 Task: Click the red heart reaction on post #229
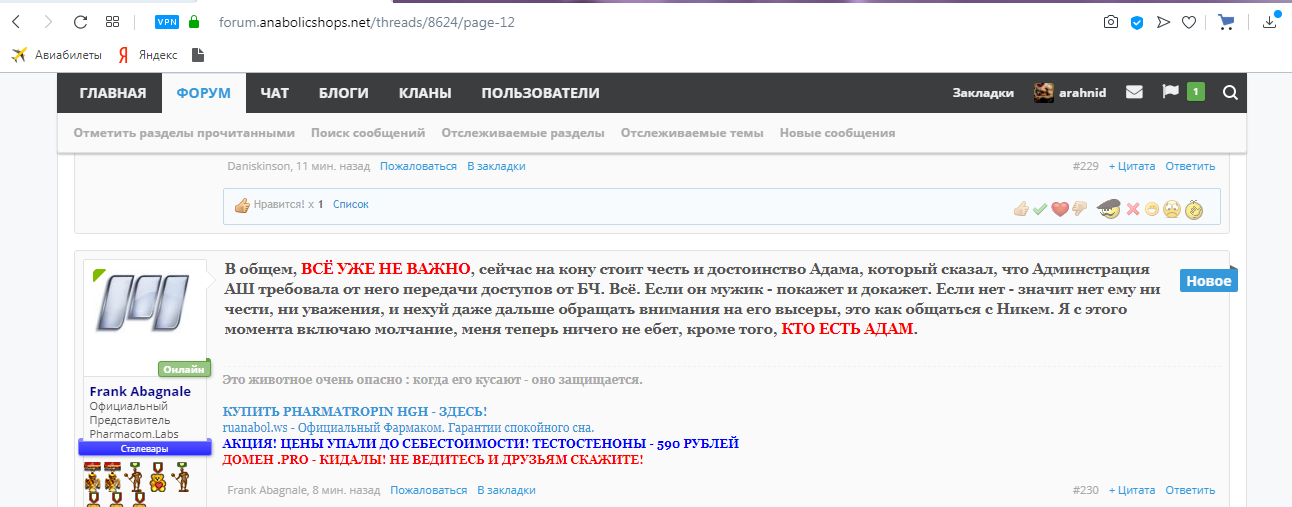click(1059, 209)
